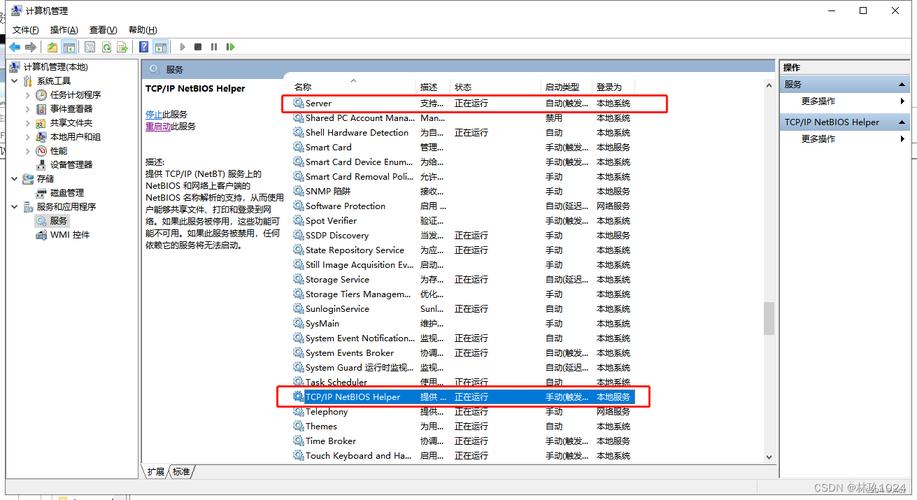The width and height of the screenshot is (917, 500).
Task: Select WMI Control in the tree
Action: tap(63, 235)
